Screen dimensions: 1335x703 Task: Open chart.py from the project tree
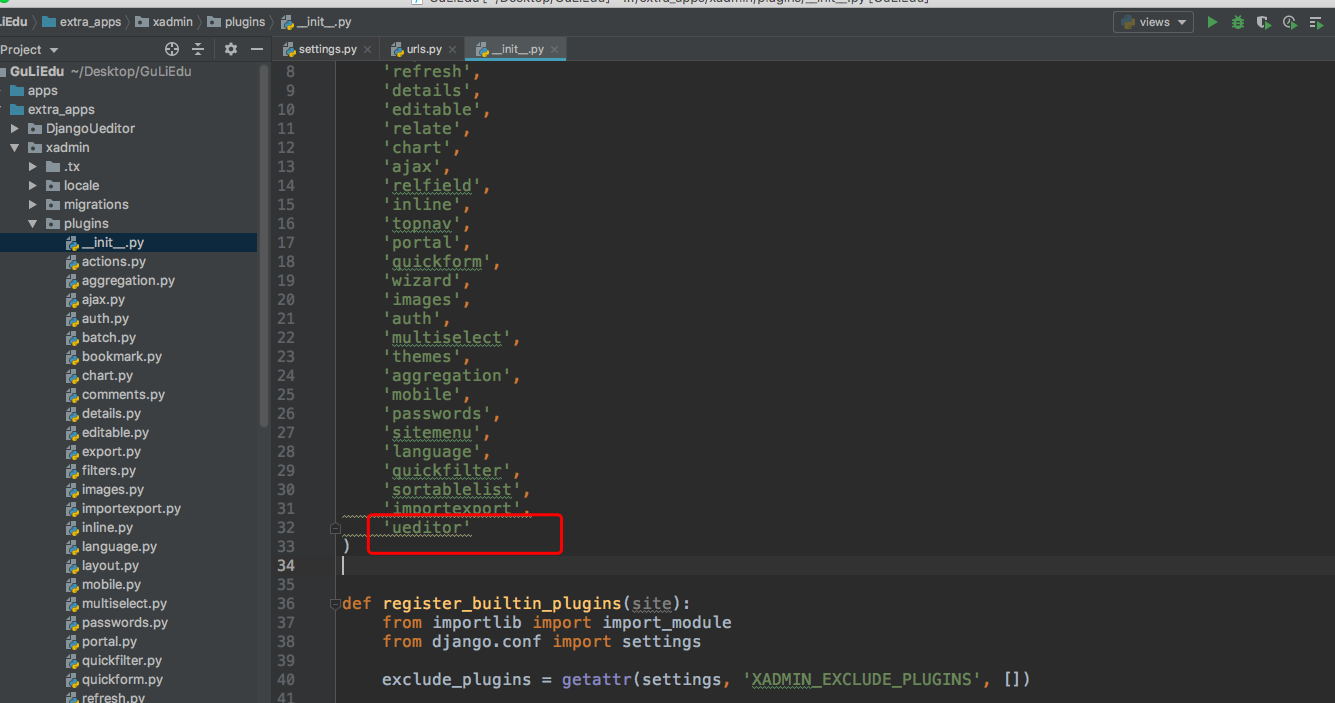(x=107, y=375)
